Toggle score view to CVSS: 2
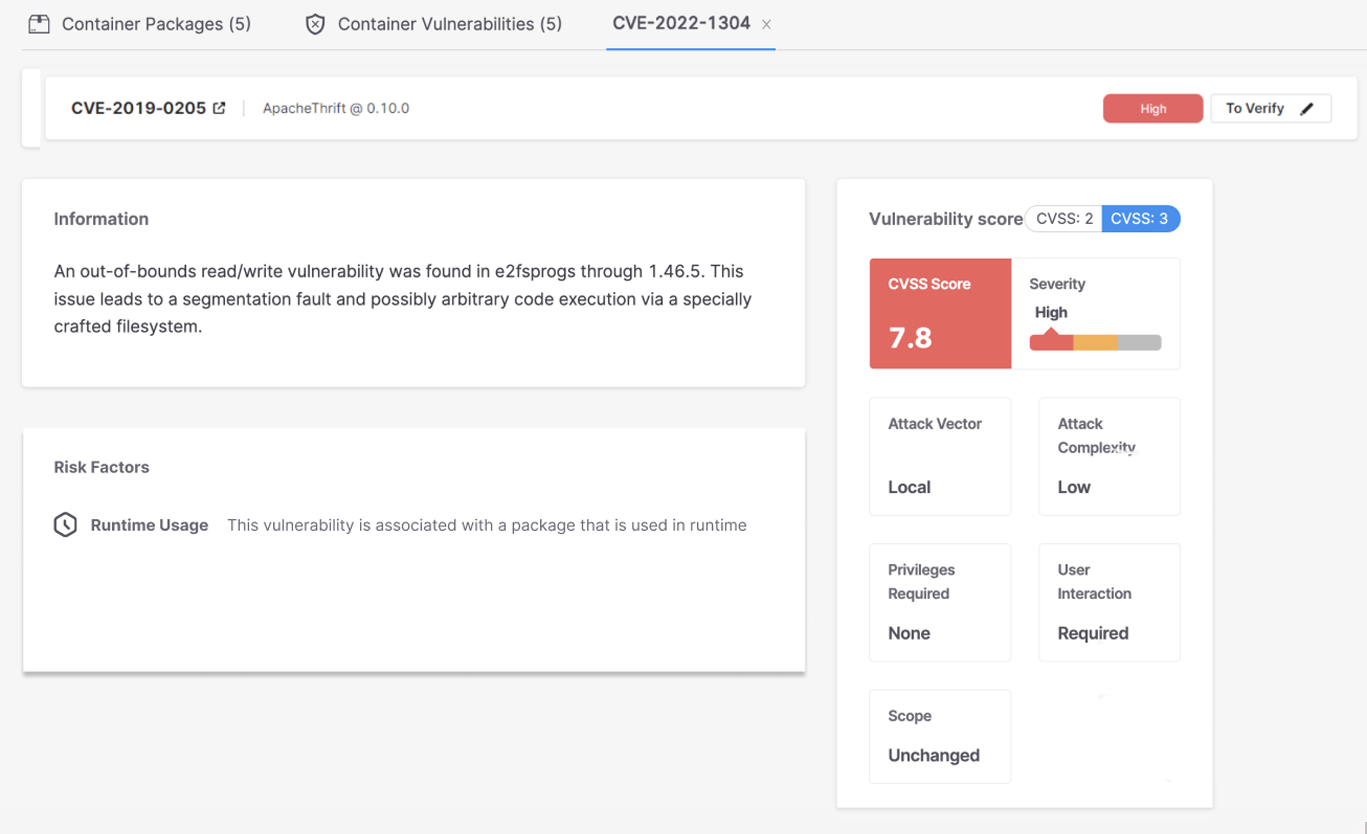1367x834 pixels. pyautogui.click(x=1064, y=219)
